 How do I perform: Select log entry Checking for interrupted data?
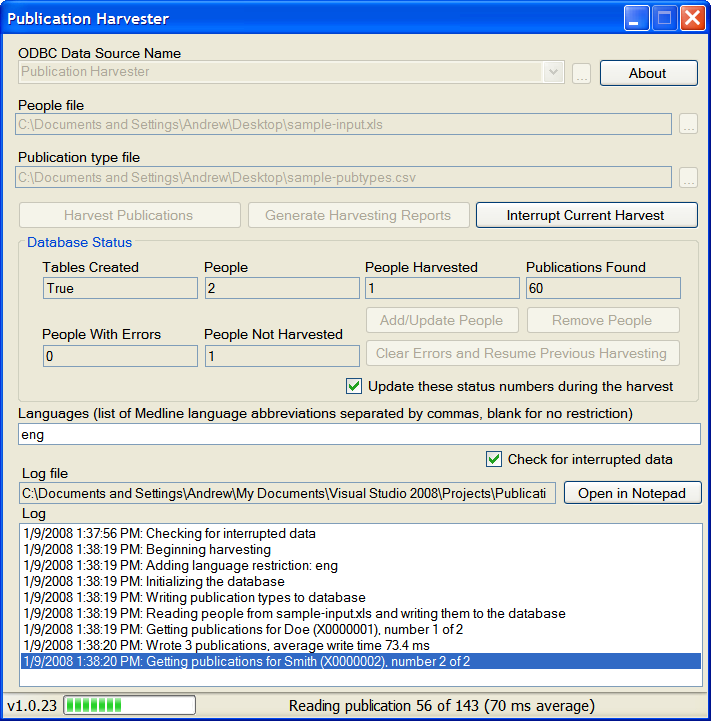[x=361, y=533]
